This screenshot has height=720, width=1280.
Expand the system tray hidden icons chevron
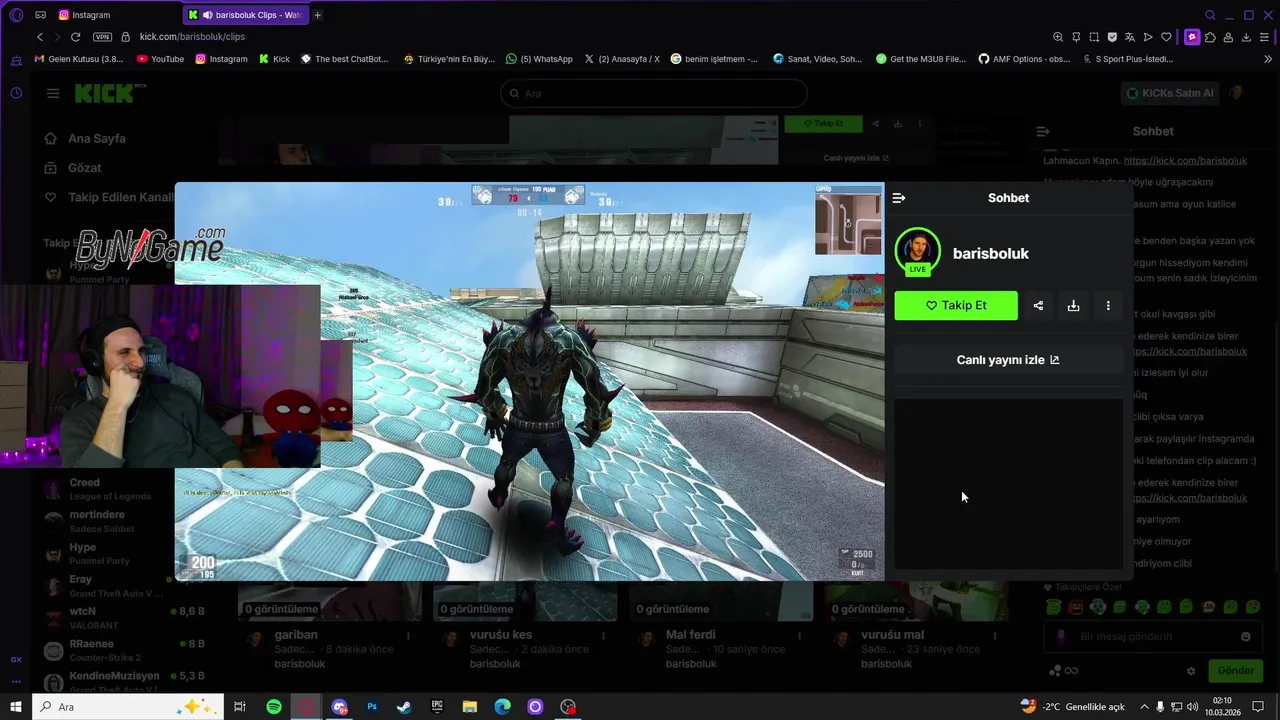pos(1144,707)
